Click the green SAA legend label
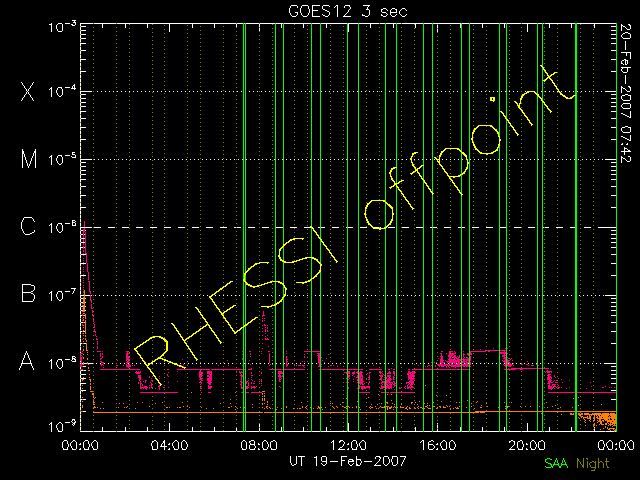This screenshot has height=480, width=640. pyautogui.click(x=556, y=463)
